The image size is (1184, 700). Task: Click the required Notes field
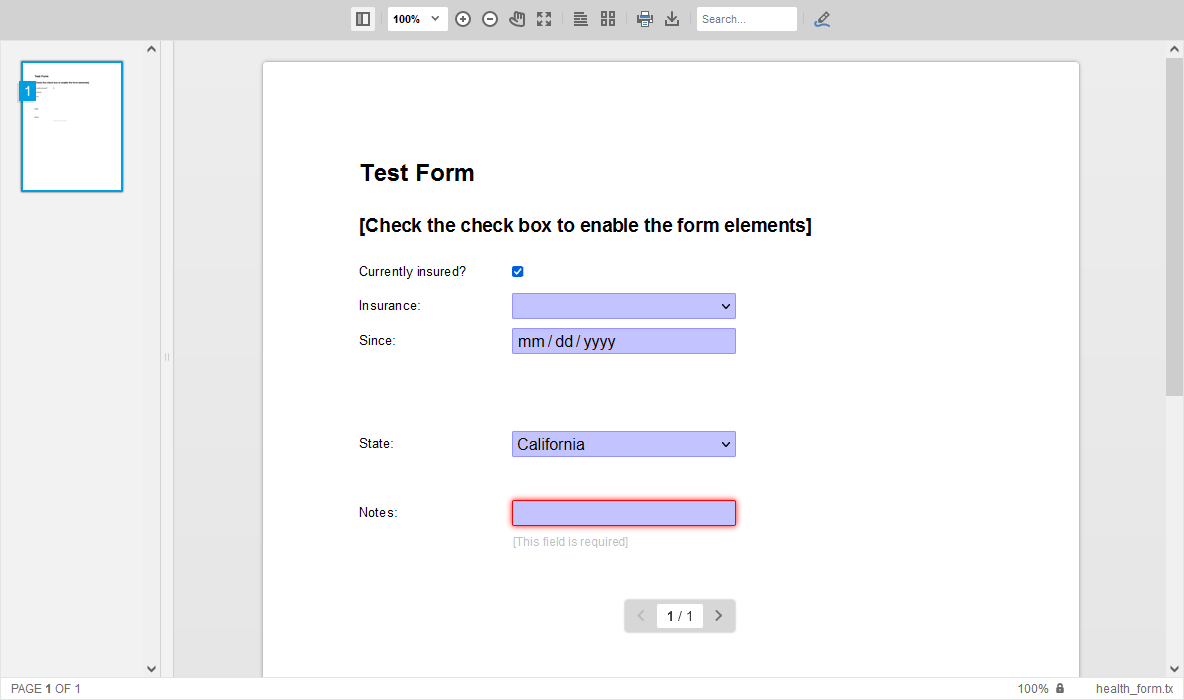pos(624,513)
